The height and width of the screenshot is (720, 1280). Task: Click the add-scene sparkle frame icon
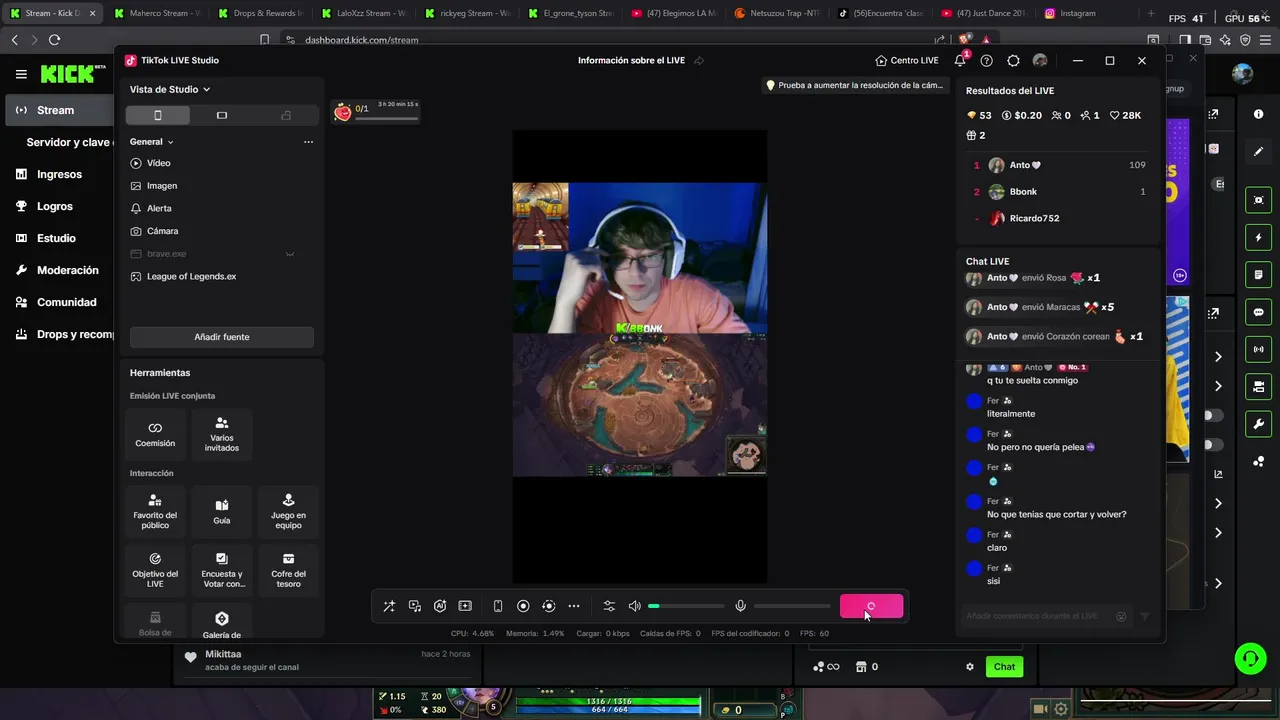coord(465,606)
